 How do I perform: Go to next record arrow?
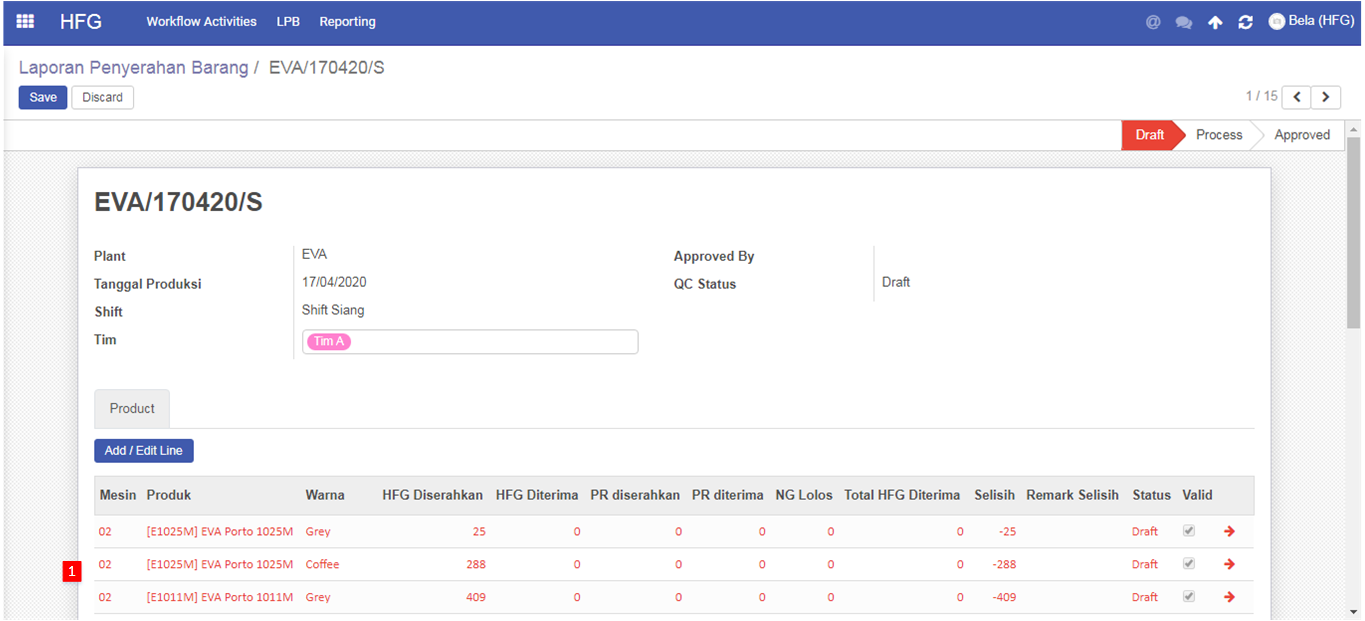coord(1326,97)
